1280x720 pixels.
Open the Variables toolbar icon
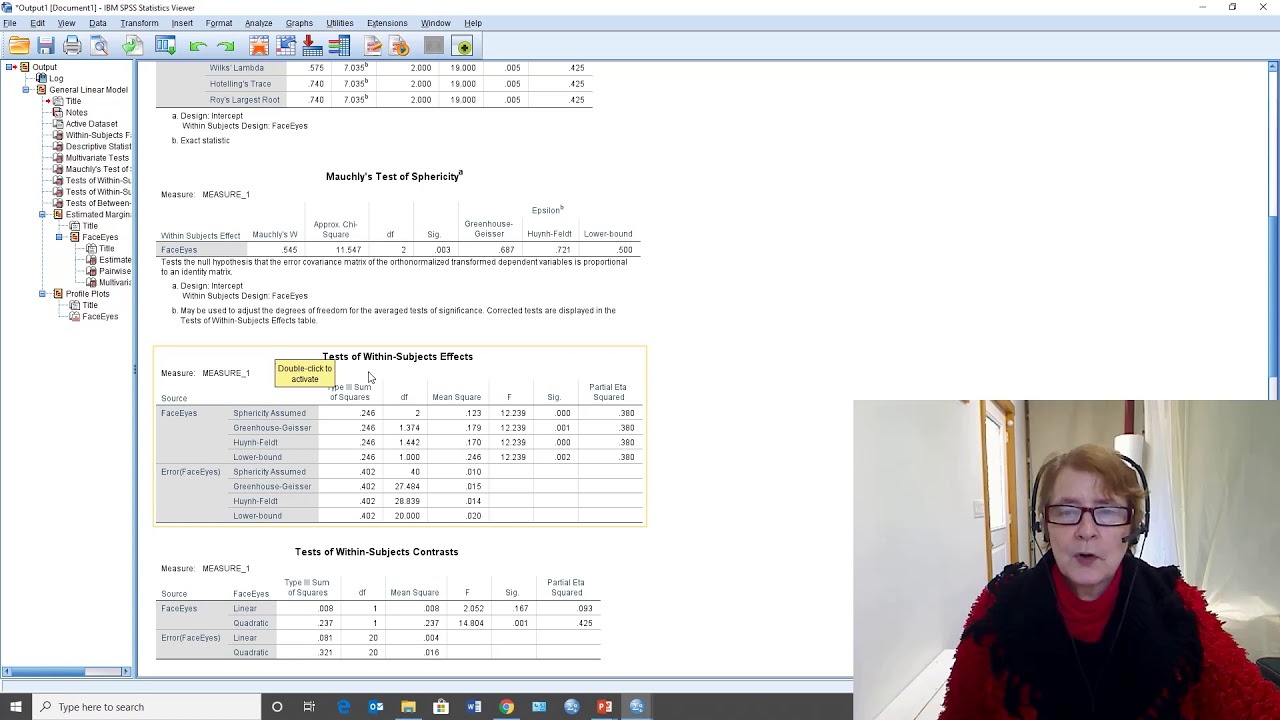[339, 46]
